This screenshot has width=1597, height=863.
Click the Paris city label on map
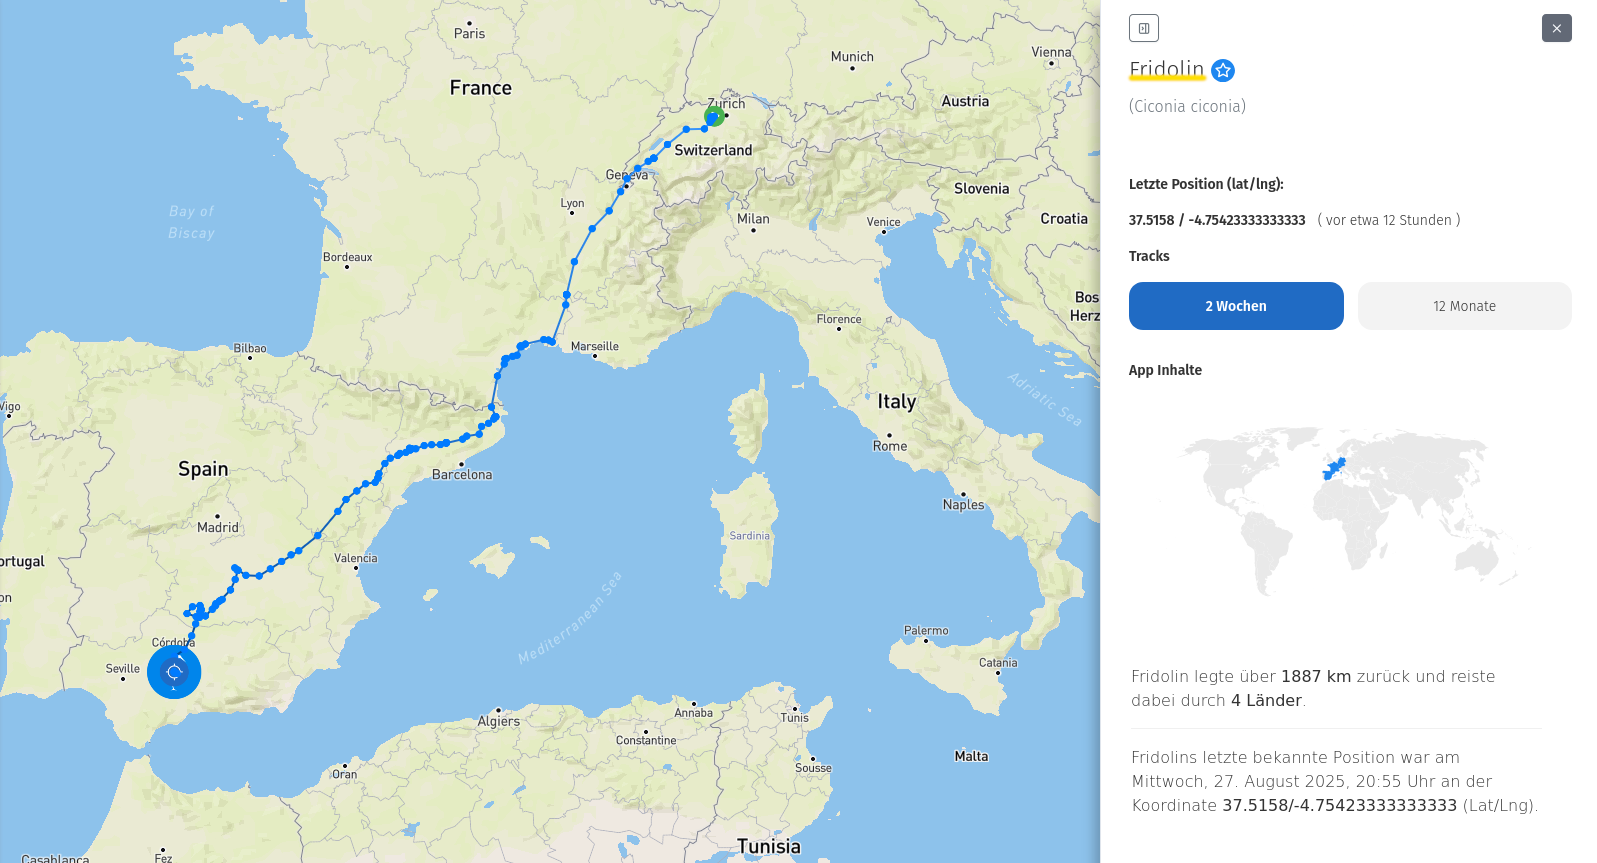469,34
